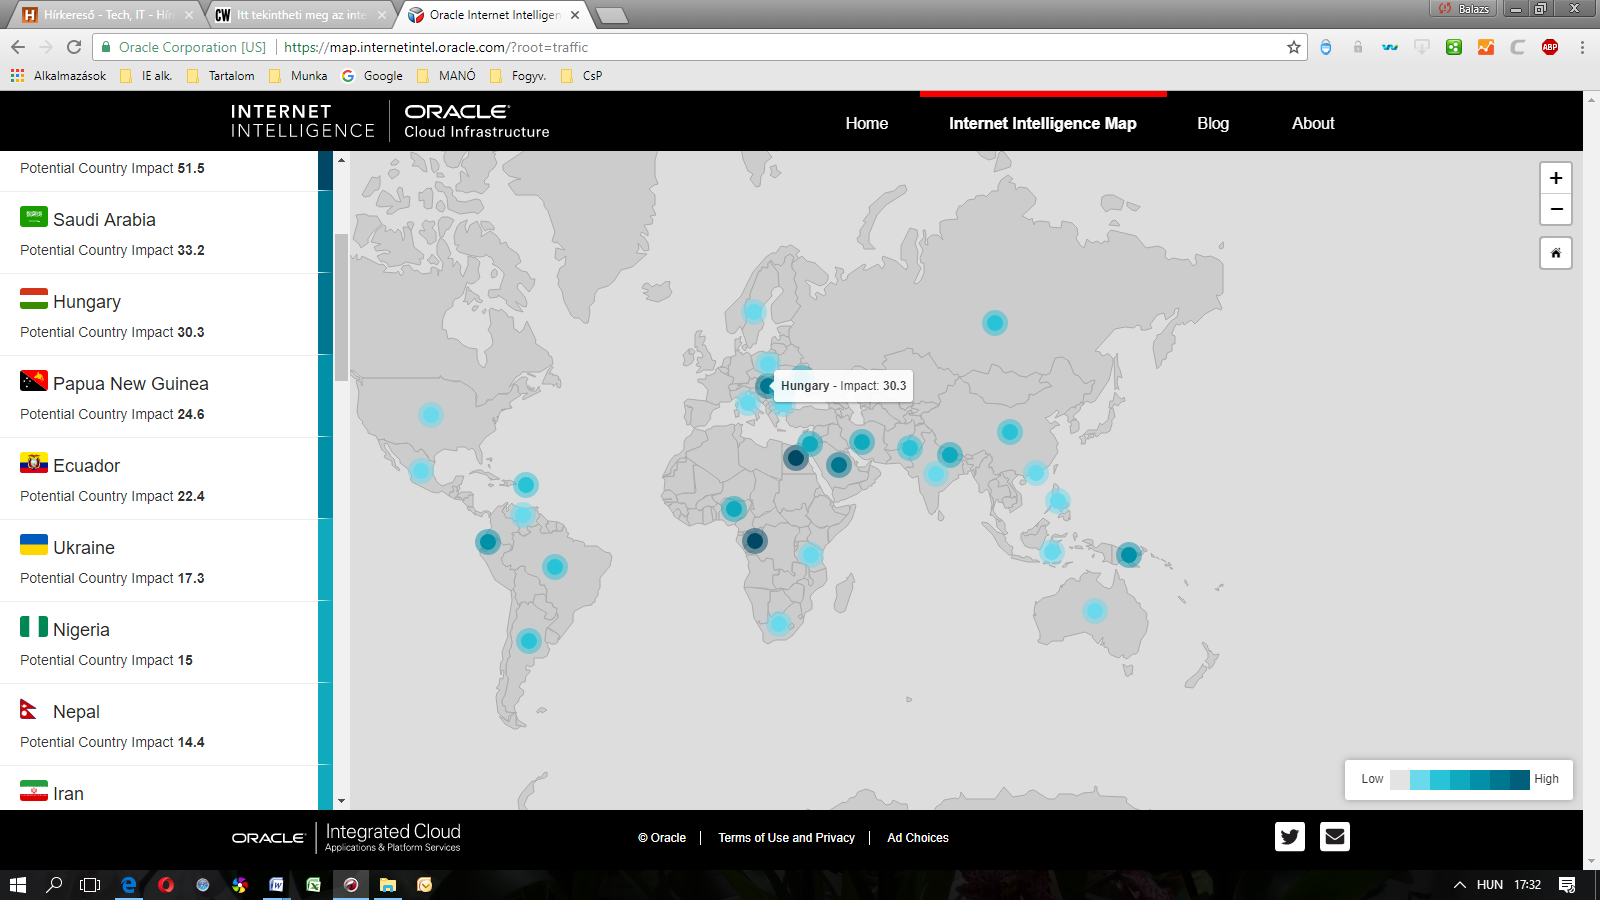Click the Oracle Cloud Infrastructure logo
This screenshot has height=900, width=1600.
477,121
